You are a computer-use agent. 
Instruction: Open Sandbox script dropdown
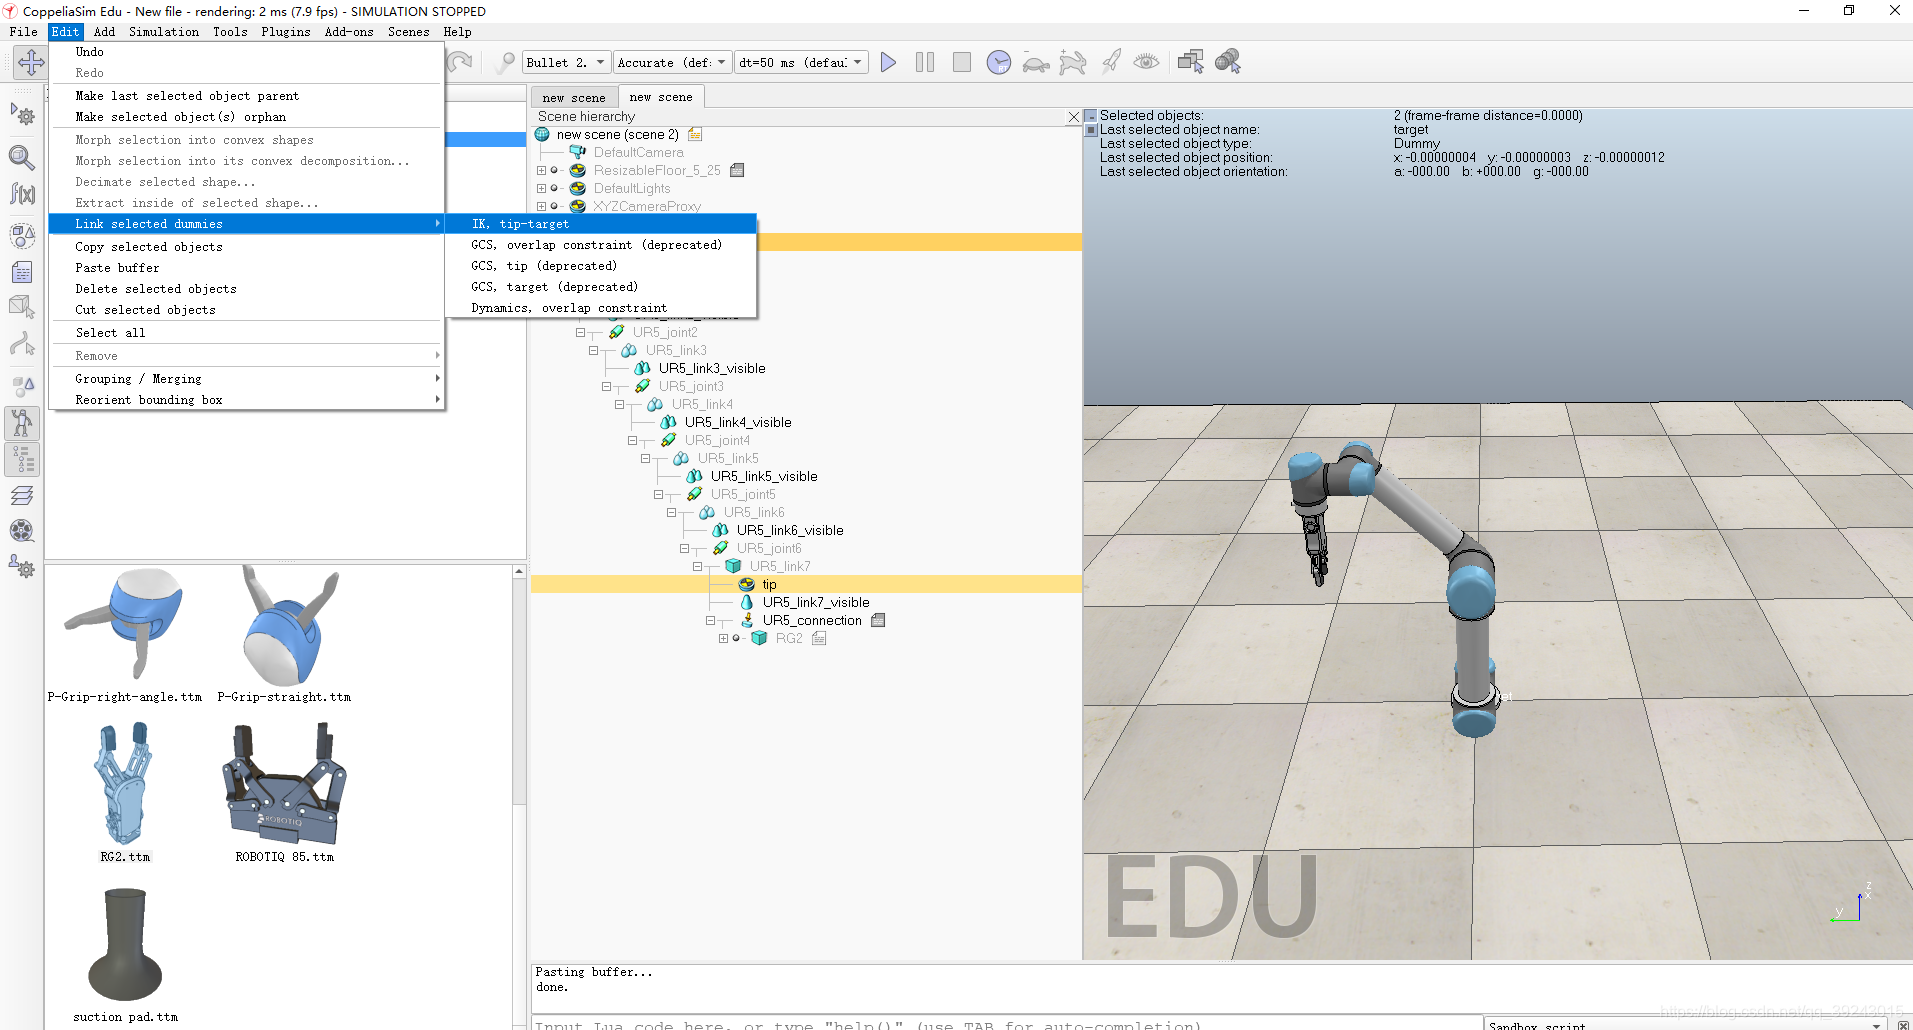click(x=1685, y=1024)
